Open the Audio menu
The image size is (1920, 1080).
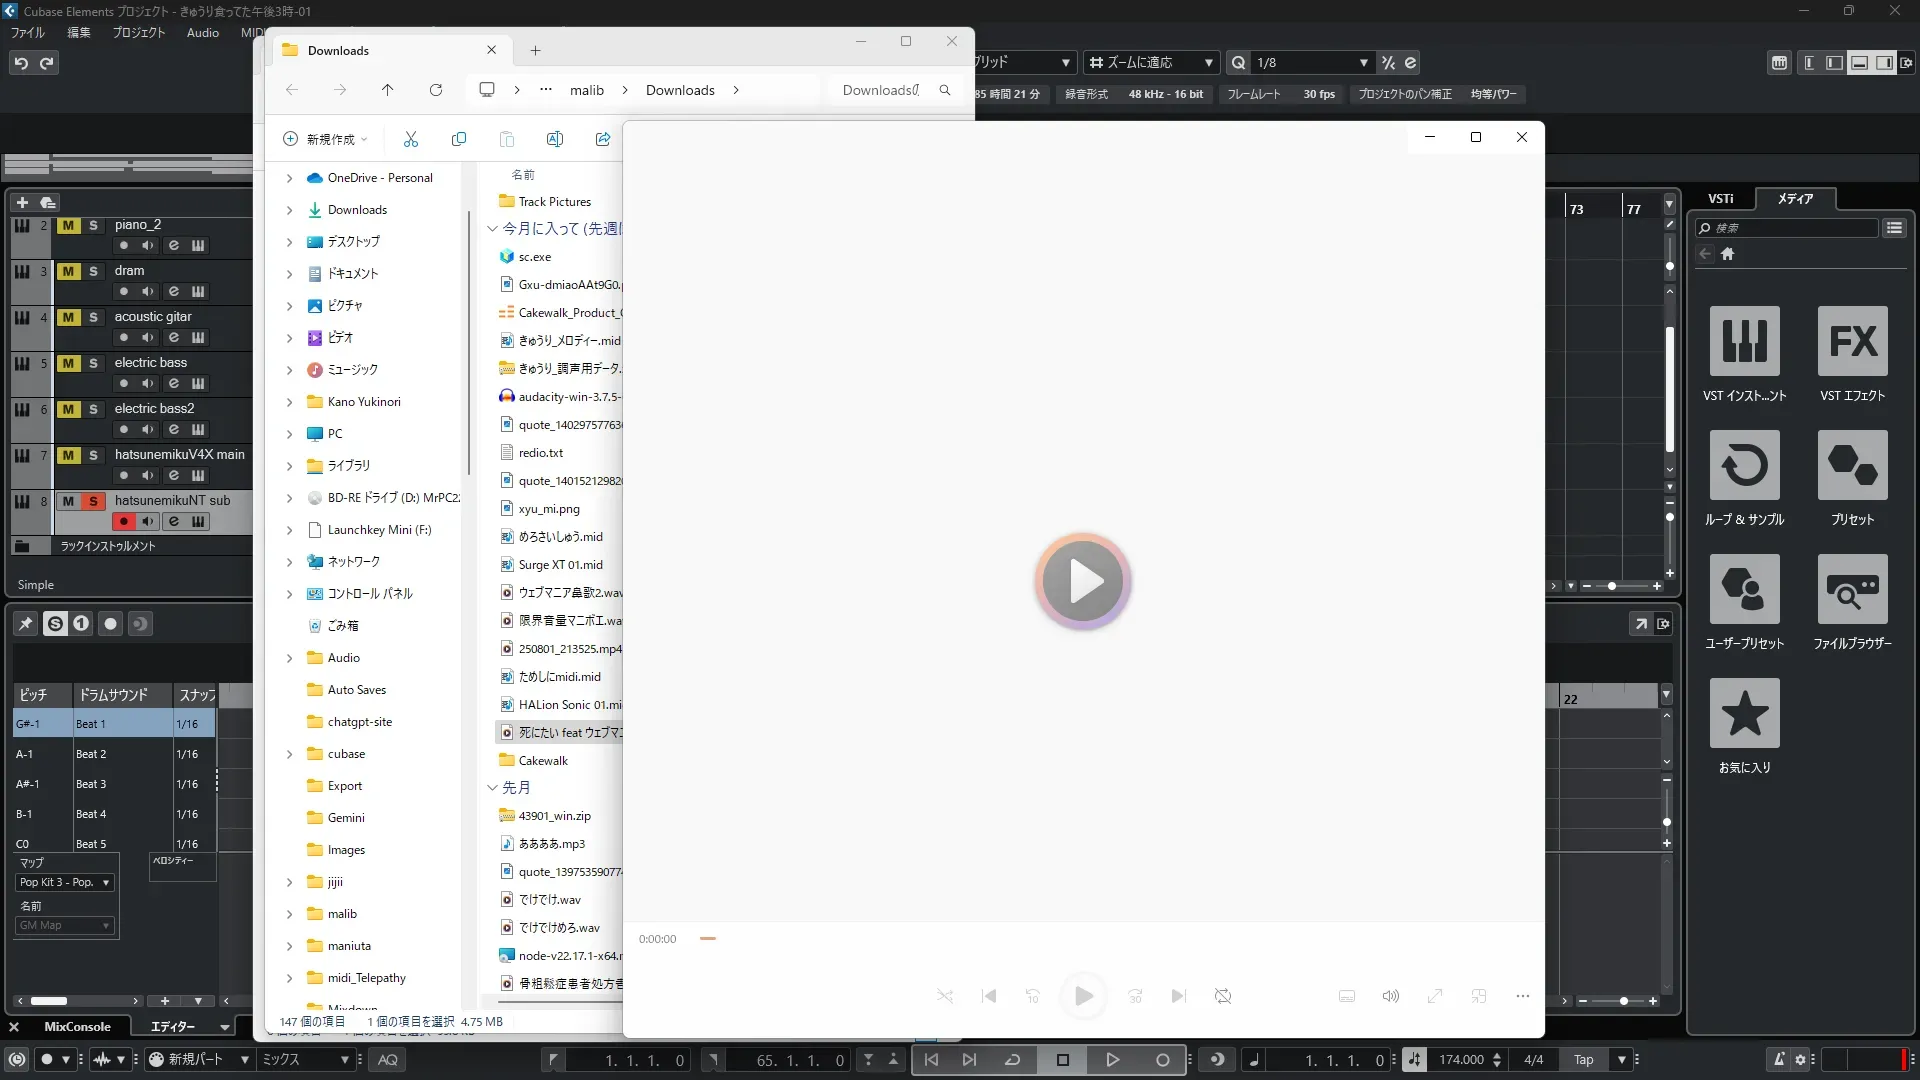tap(202, 33)
